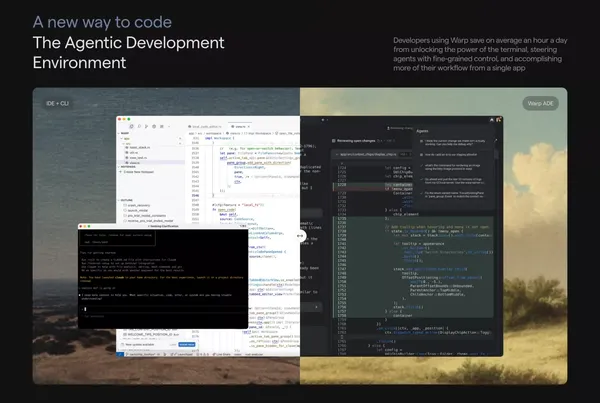Select the IDE + CLI label pill
Screen dimensions: 600x403
pyautogui.click(x=57, y=103)
